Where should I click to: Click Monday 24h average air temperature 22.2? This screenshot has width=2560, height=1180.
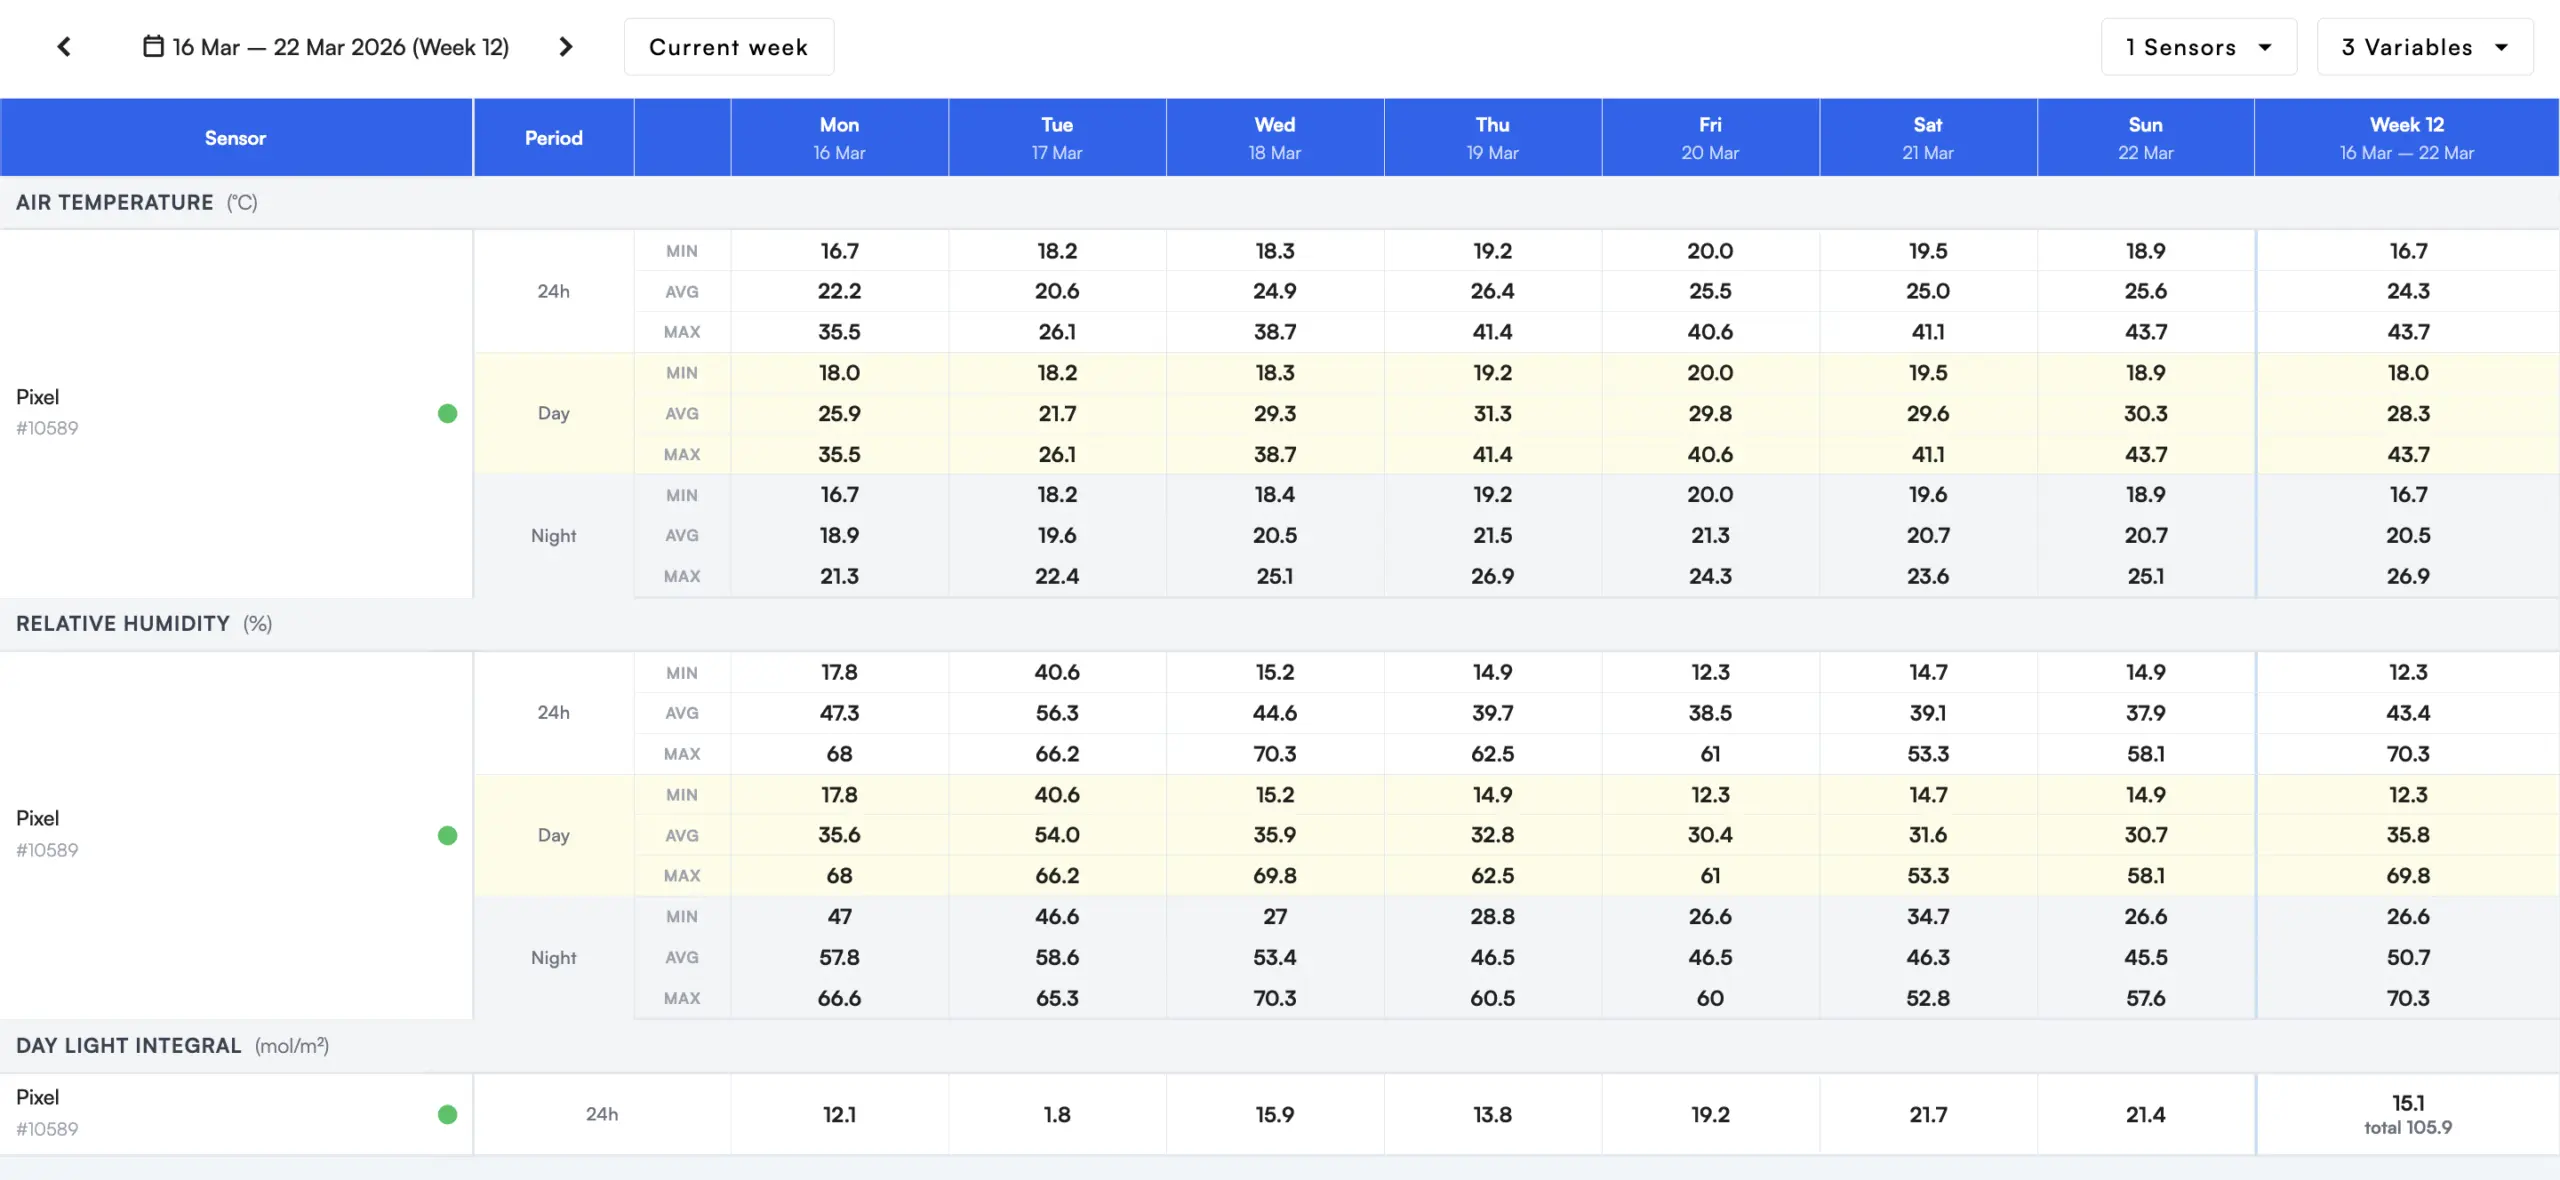(839, 292)
